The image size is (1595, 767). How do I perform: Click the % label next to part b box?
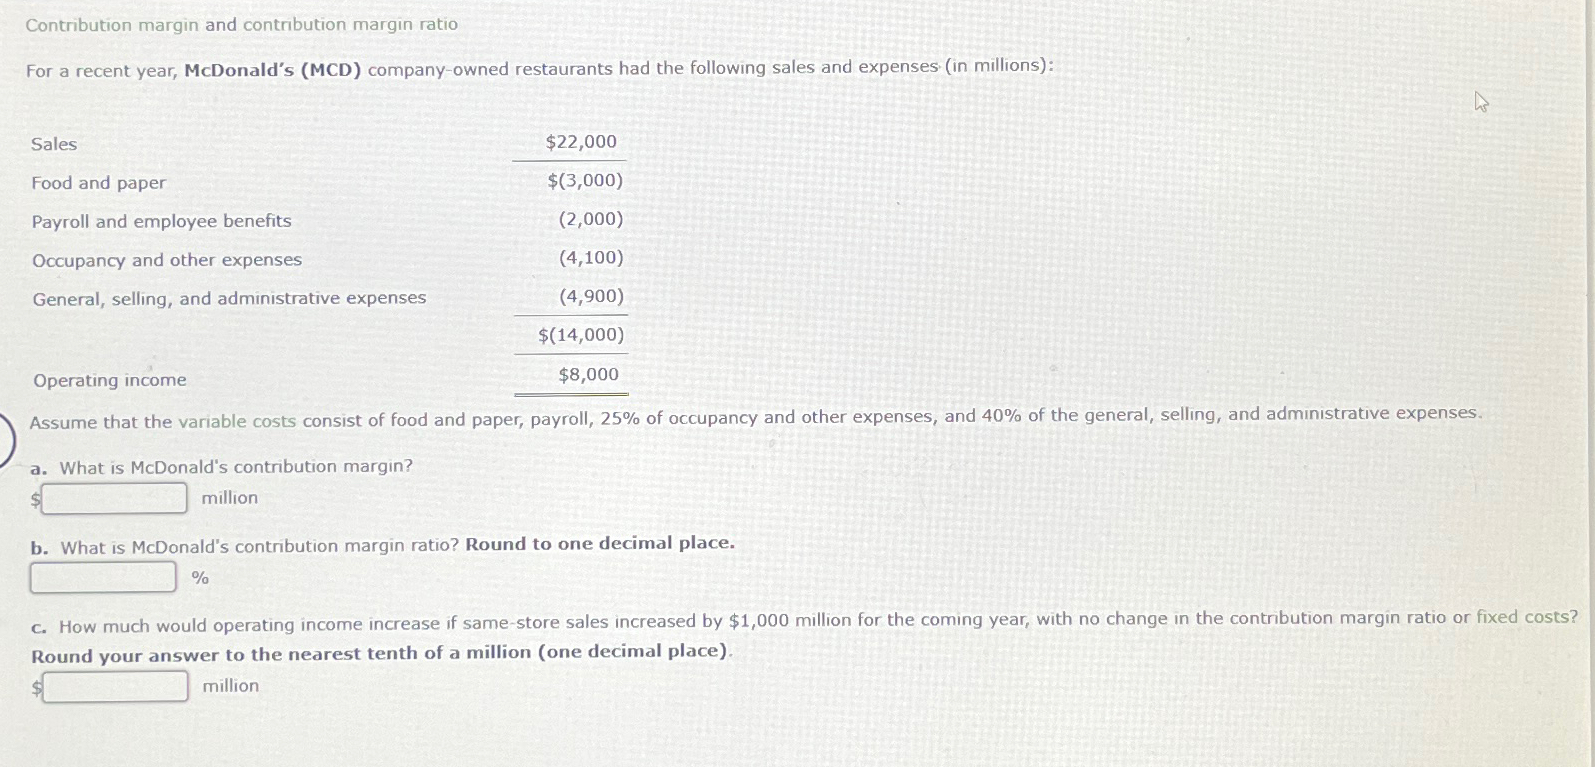pyautogui.click(x=199, y=578)
